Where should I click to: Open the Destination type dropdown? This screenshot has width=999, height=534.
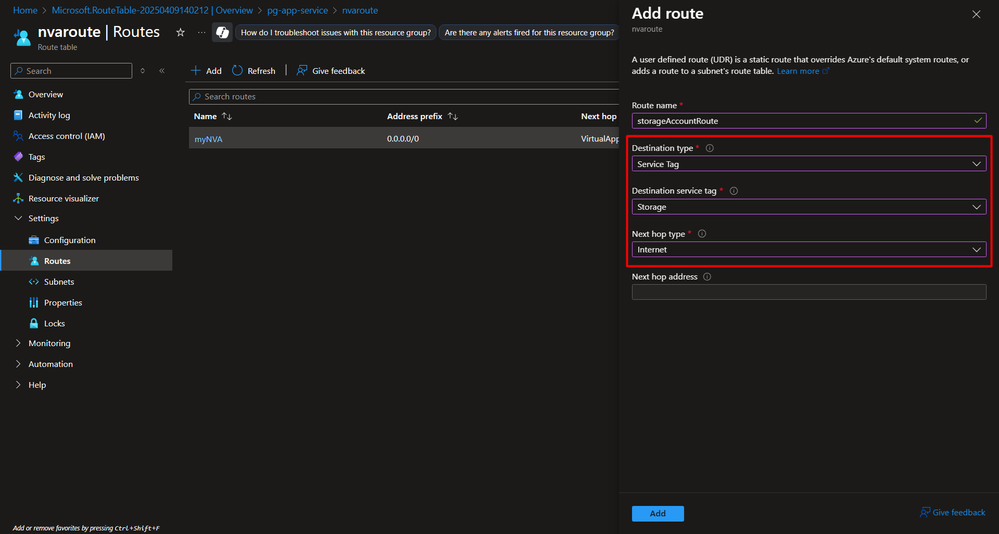[x=809, y=164]
